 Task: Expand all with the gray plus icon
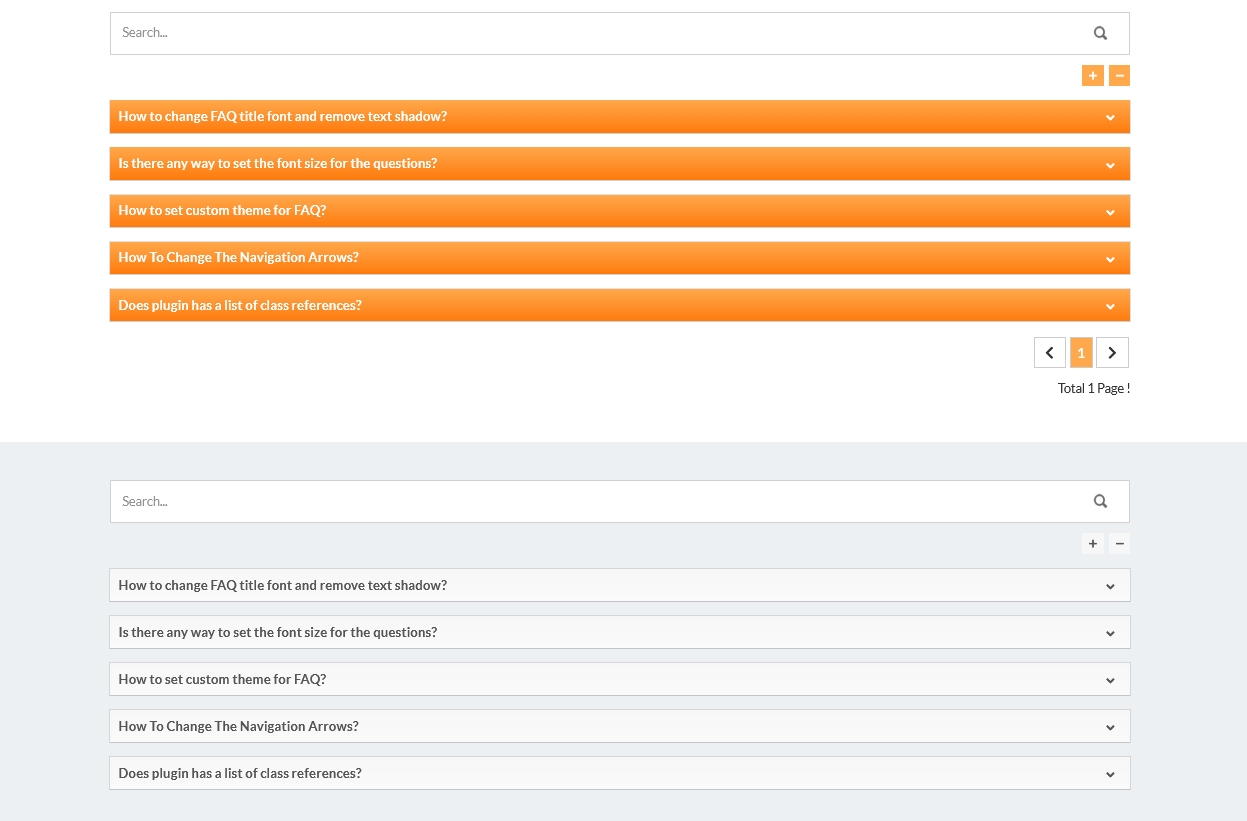coord(1092,544)
